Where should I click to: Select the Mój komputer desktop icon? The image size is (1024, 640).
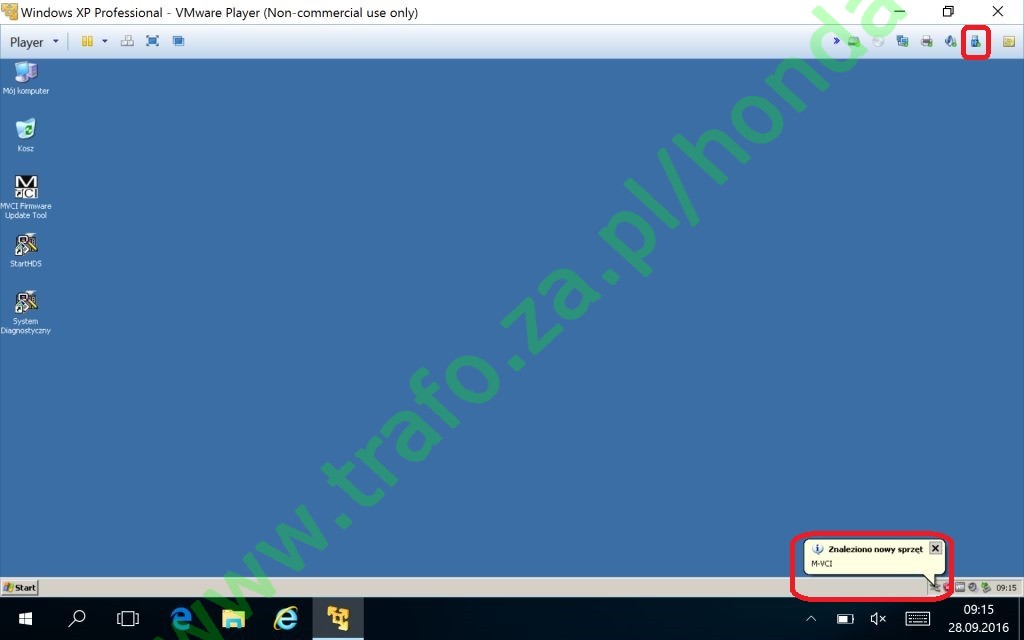25,78
